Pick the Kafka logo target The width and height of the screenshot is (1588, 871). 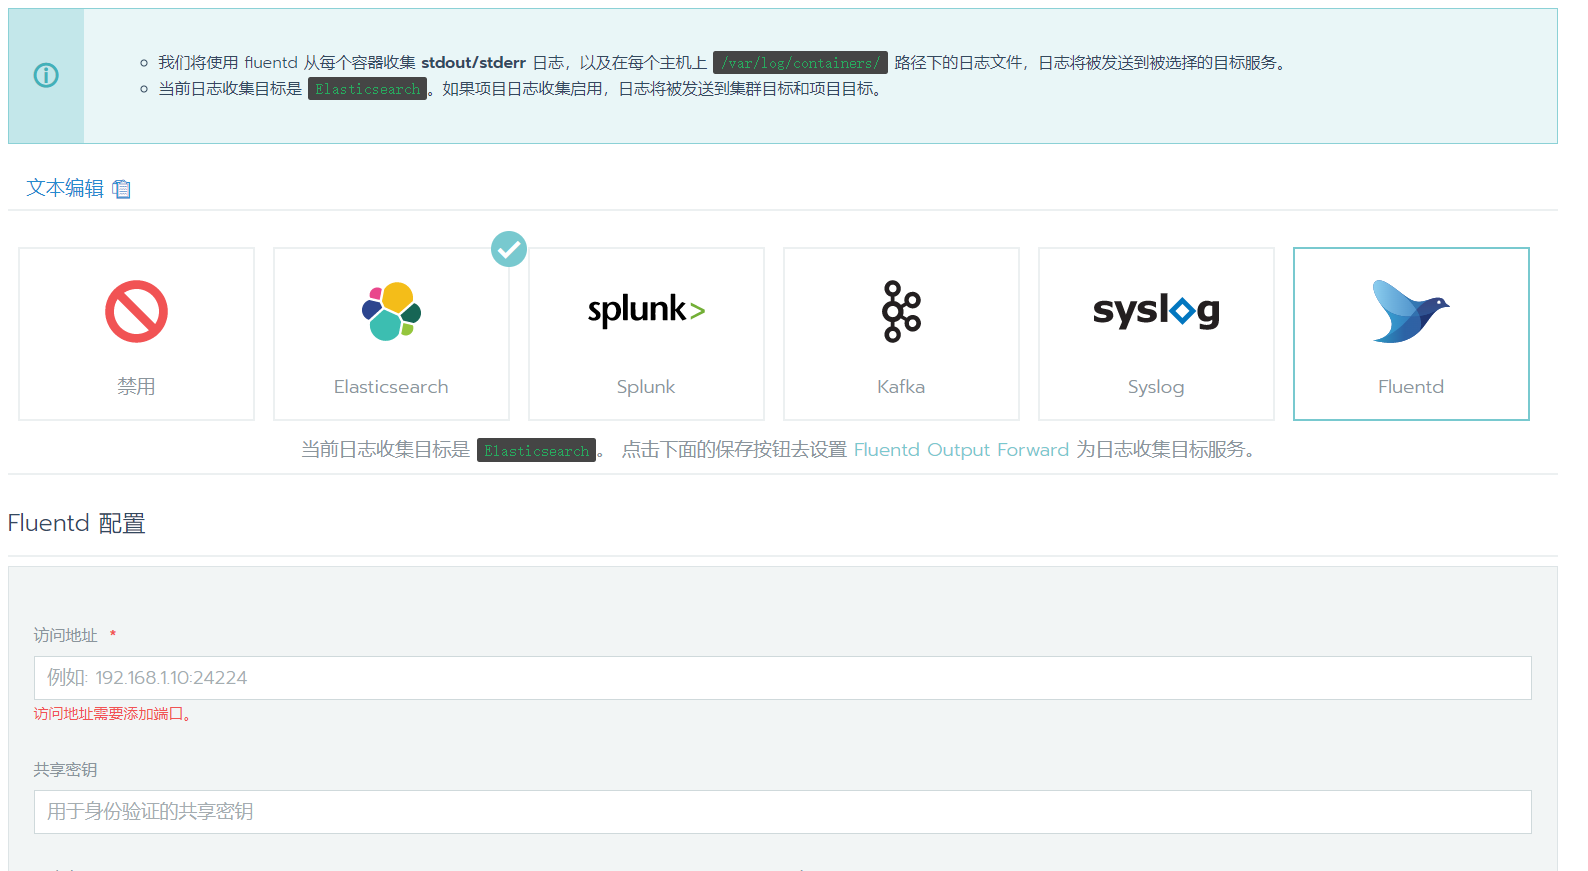pyautogui.click(x=901, y=311)
